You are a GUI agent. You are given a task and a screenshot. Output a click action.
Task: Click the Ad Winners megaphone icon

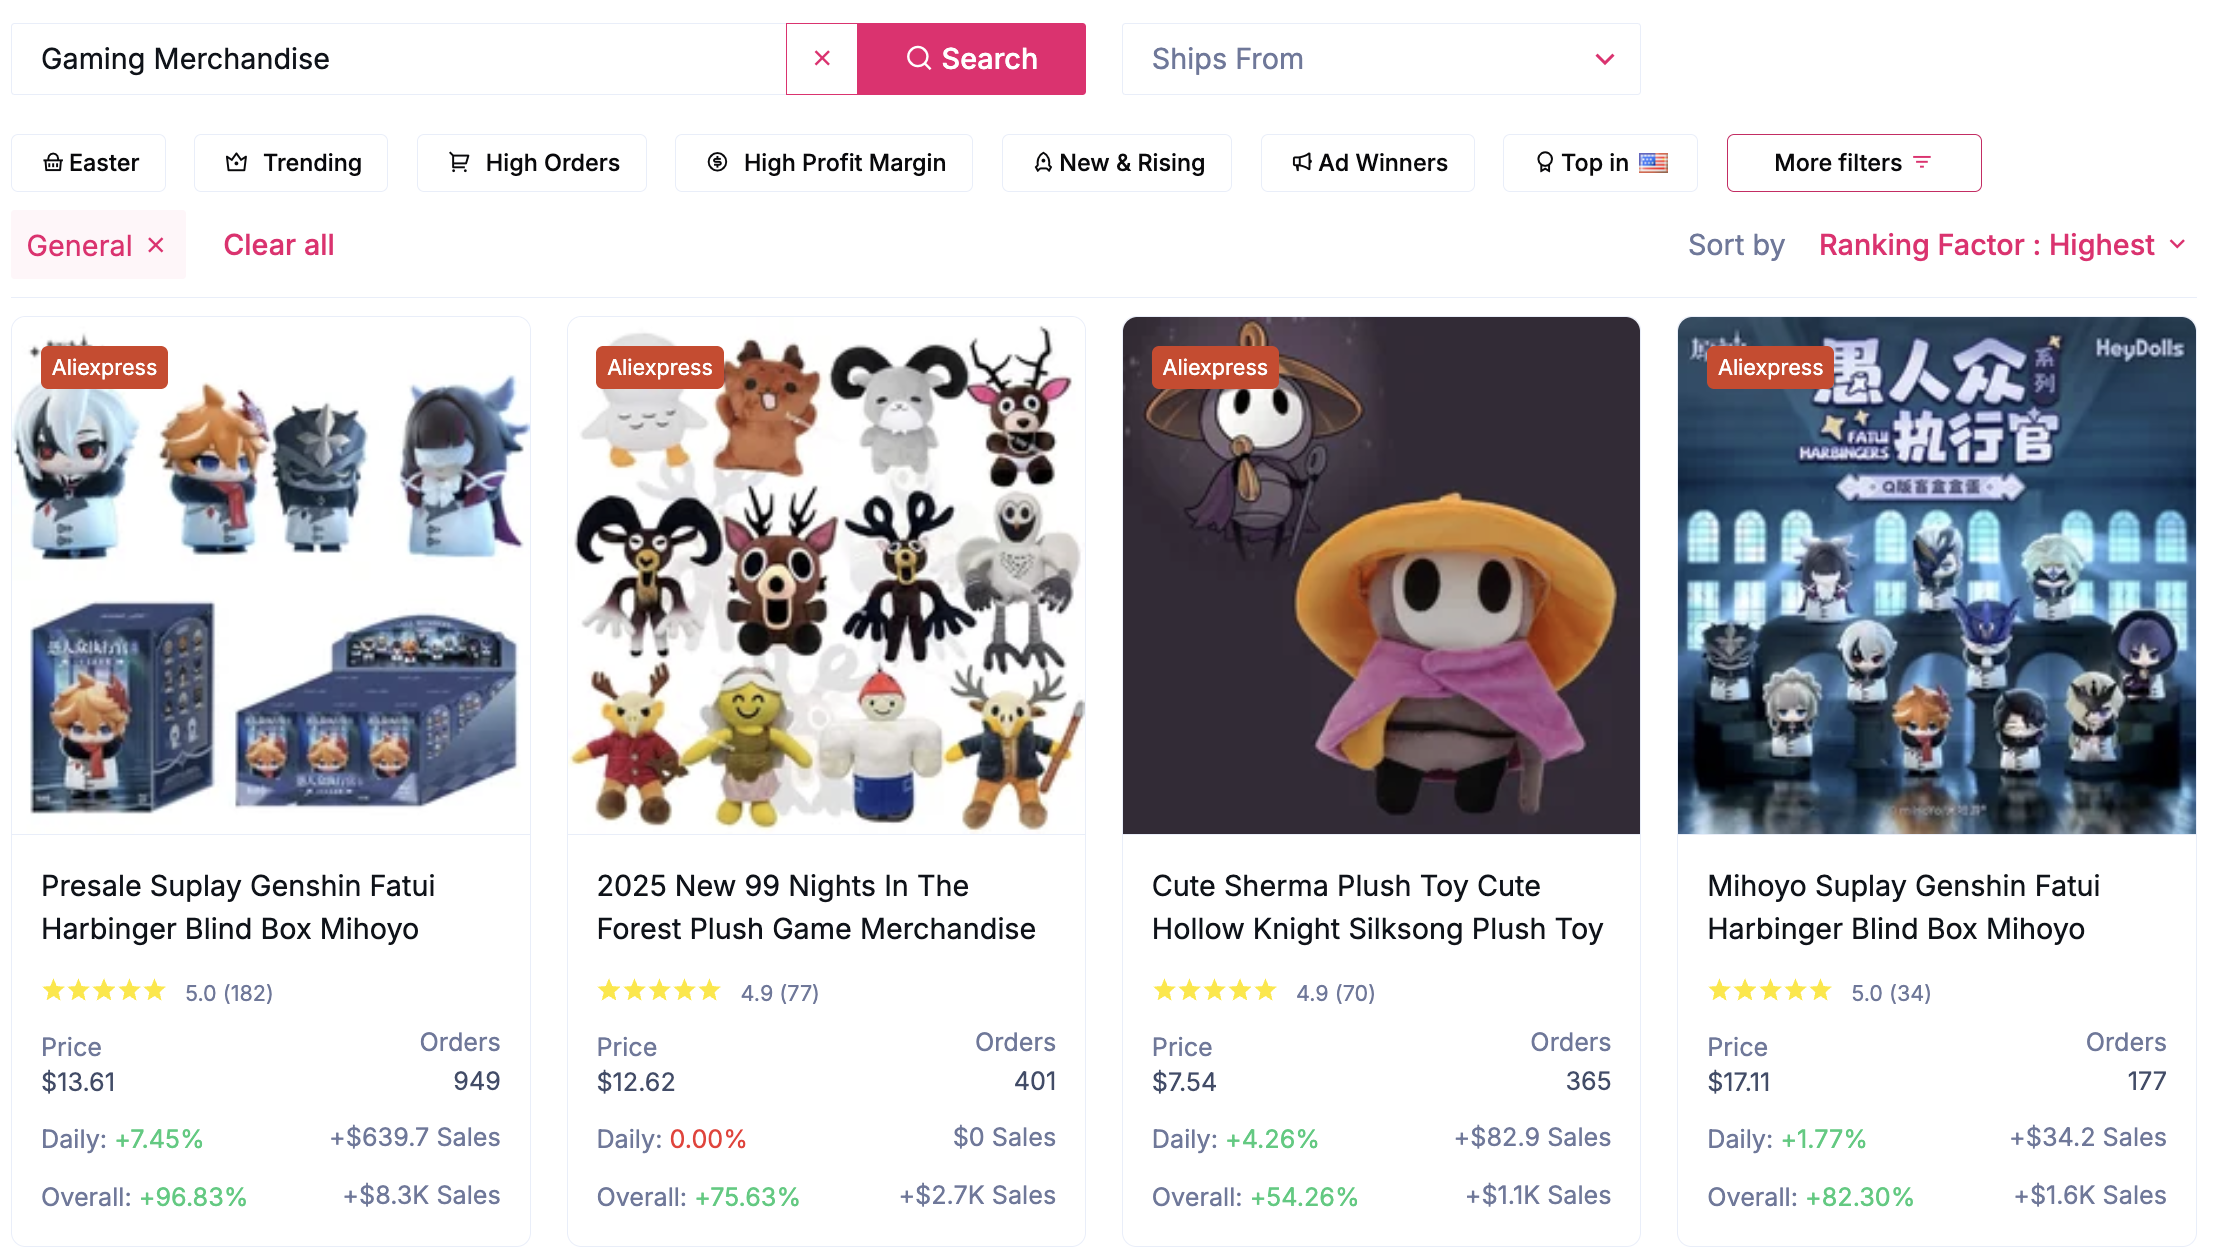pos(1301,162)
